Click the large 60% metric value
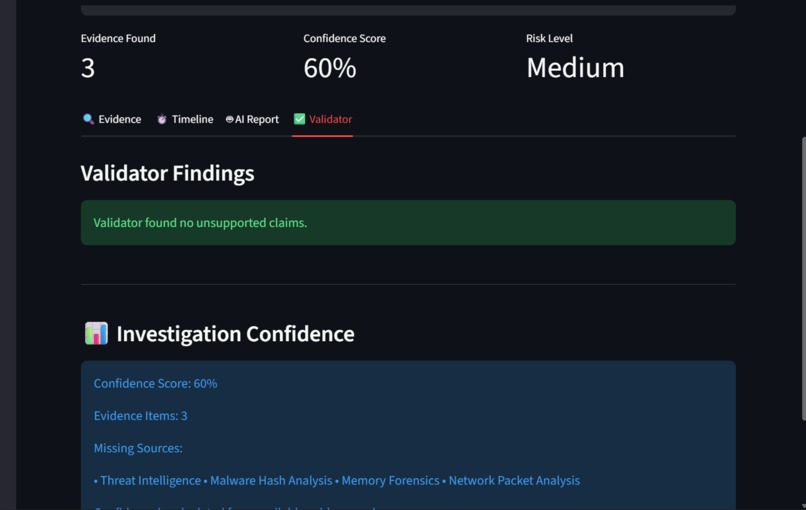Viewport: 806px width, 510px height. (329, 67)
